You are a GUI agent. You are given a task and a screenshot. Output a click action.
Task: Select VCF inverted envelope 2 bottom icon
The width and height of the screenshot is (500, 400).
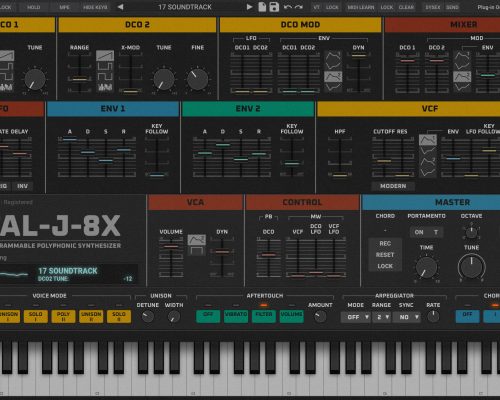428,172
